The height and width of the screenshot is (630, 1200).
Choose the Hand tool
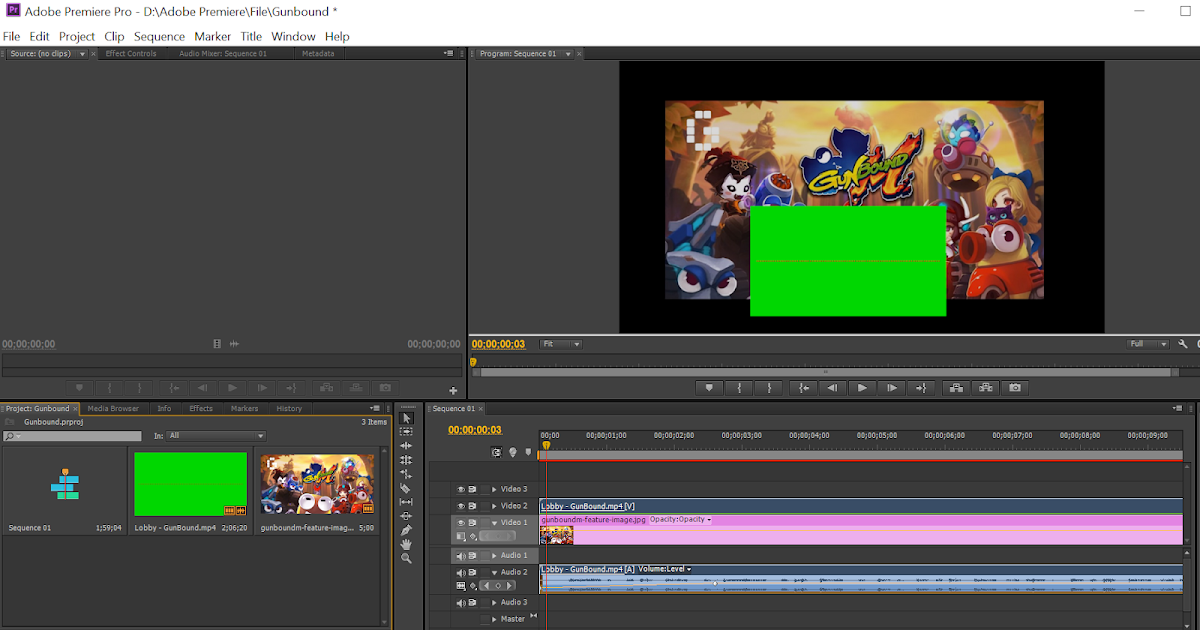[x=406, y=544]
